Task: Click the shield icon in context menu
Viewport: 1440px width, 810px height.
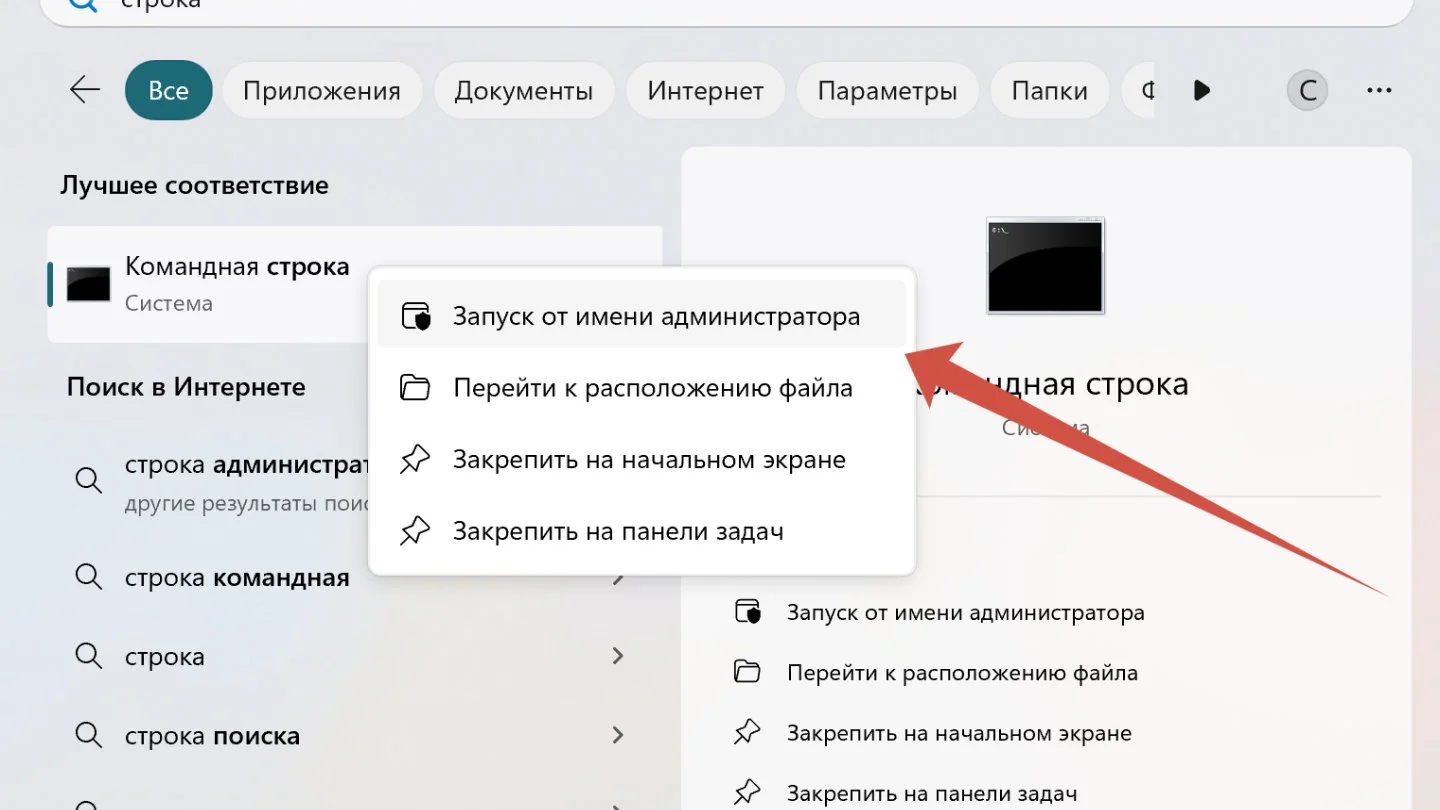Action: pyautogui.click(x=415, y=316)
